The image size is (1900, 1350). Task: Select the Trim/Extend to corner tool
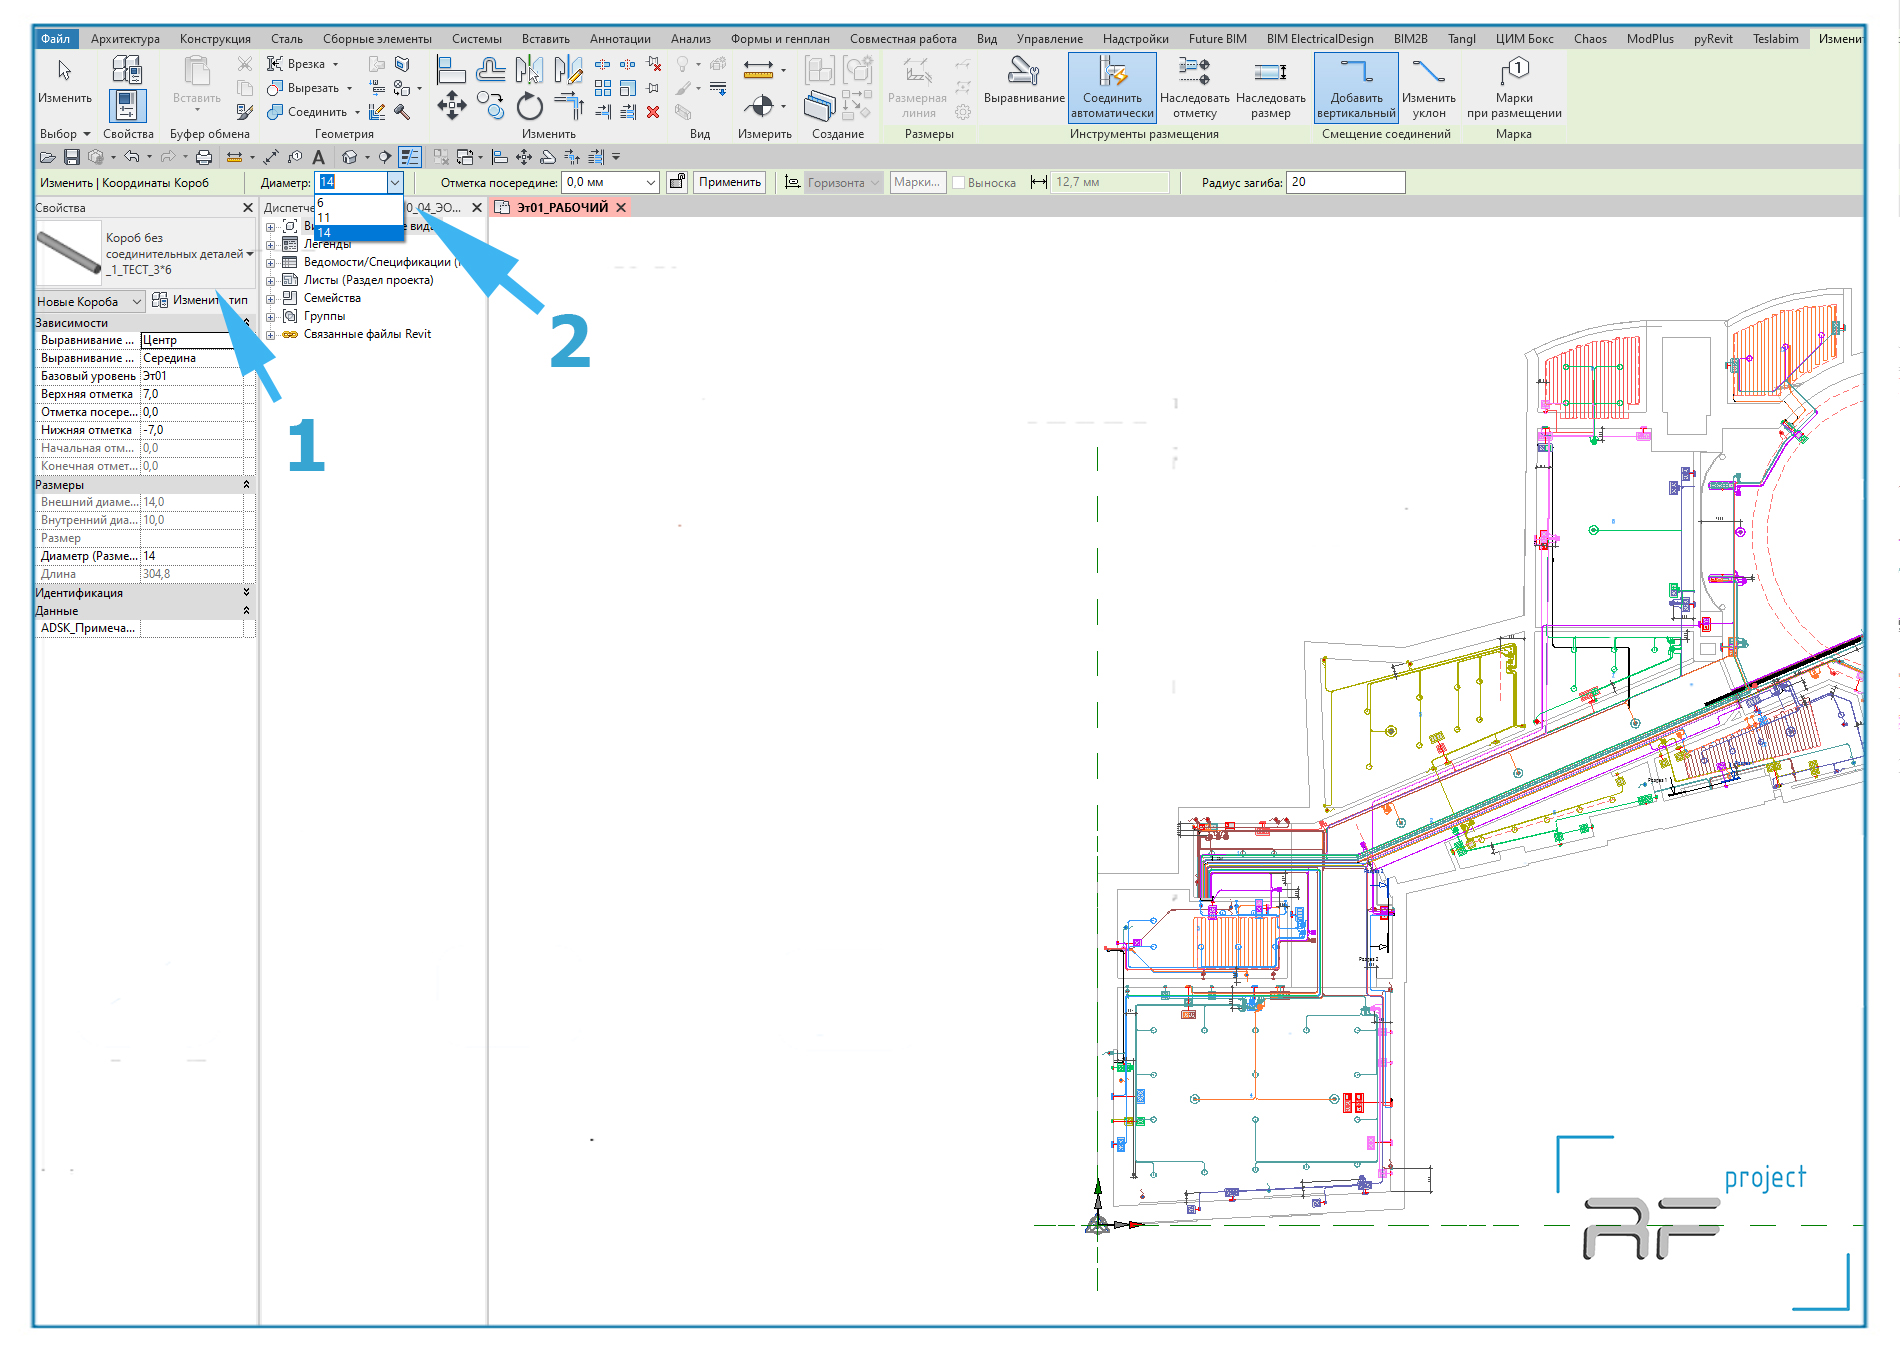point(569,105)
